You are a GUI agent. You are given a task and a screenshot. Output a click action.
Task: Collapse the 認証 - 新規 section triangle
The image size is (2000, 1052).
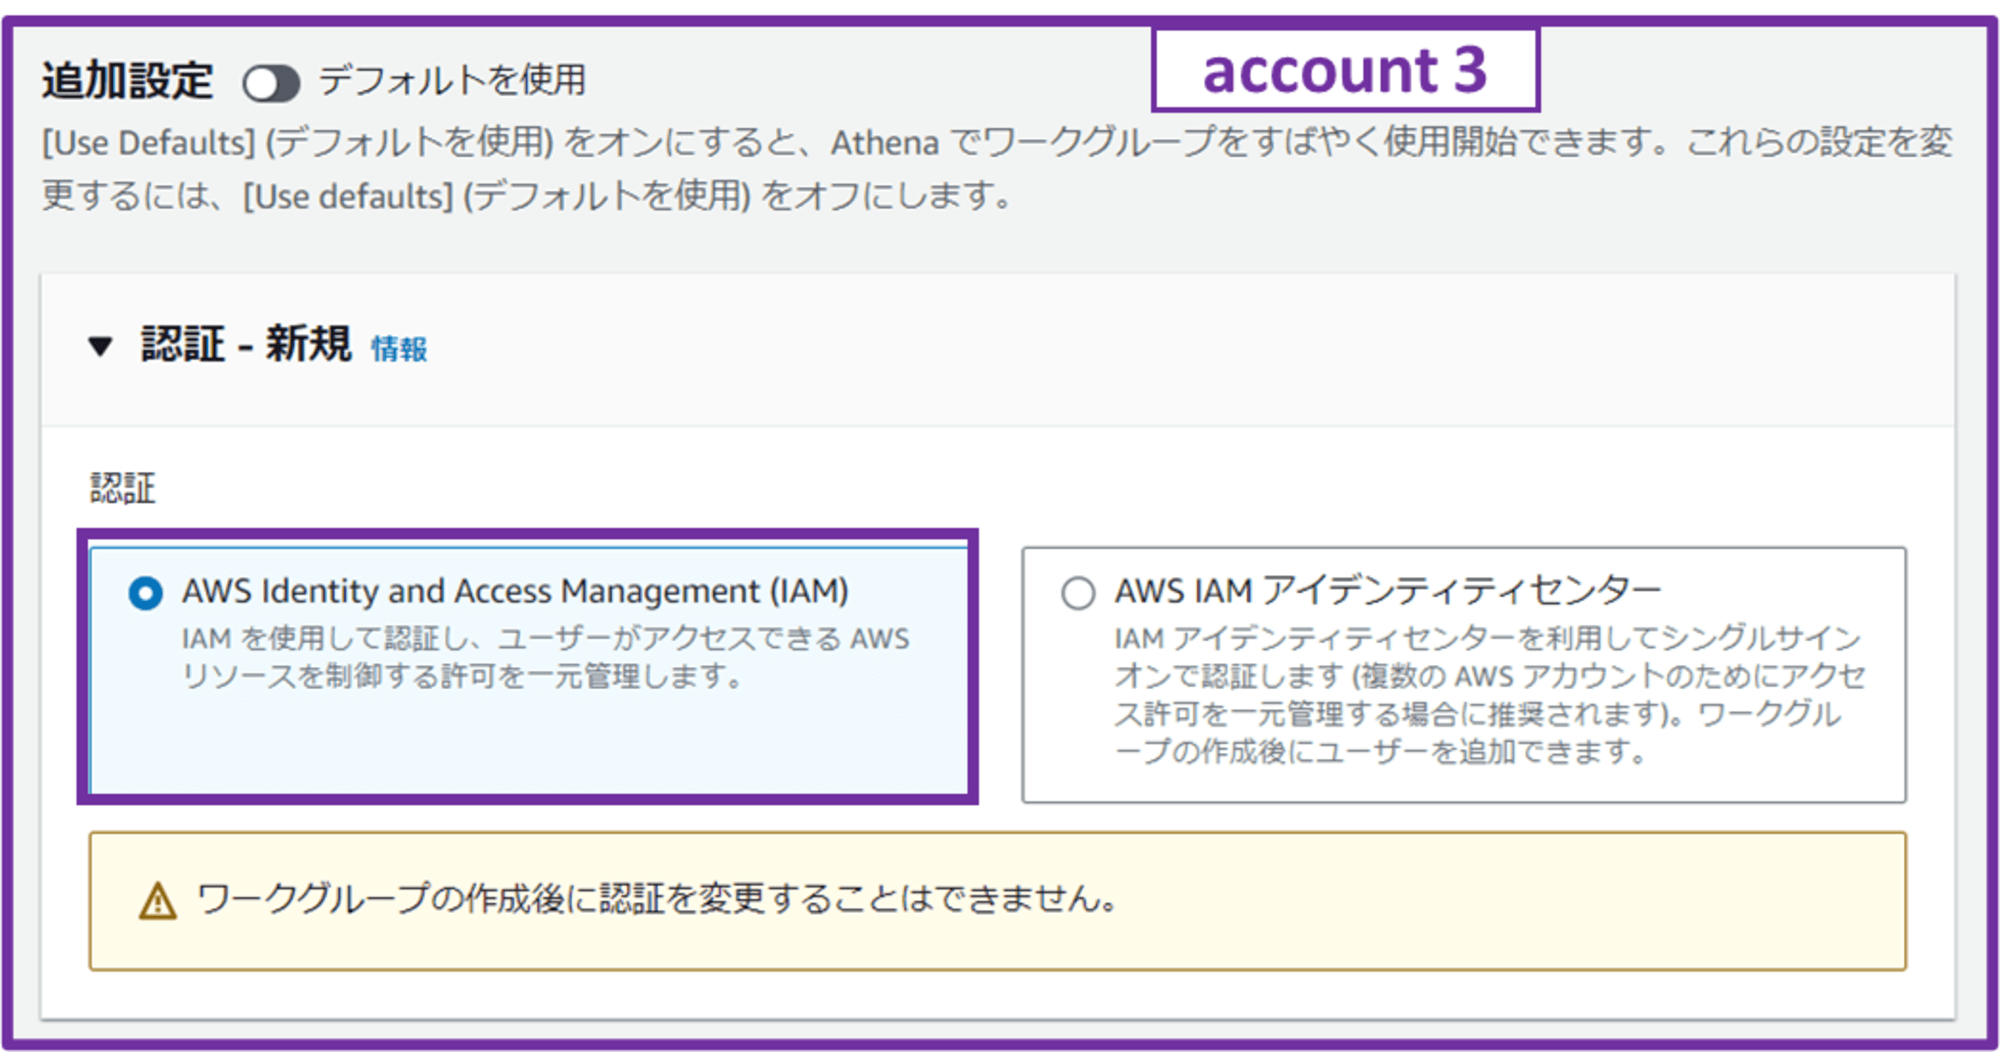pos(100,347)
